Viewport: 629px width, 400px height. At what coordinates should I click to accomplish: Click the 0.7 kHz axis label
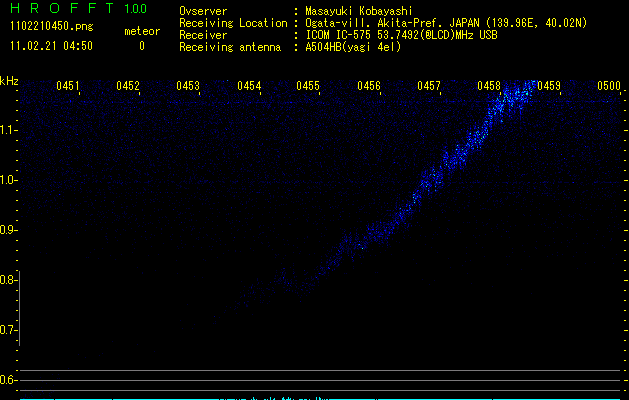[x=8, y=330]
